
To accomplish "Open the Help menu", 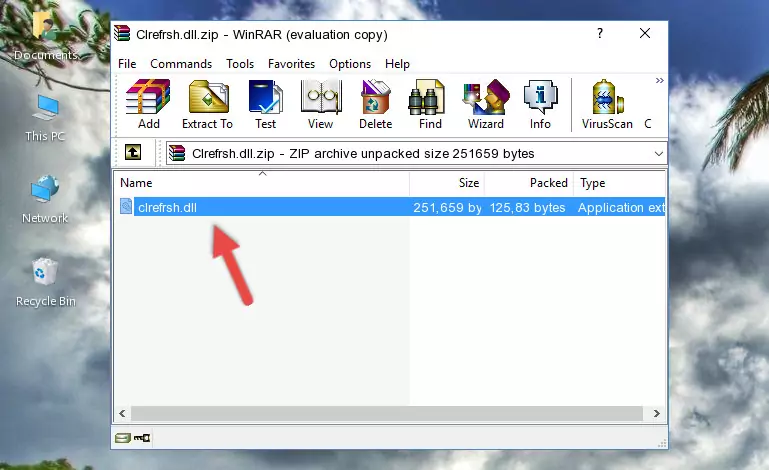I will click(397, 64).
